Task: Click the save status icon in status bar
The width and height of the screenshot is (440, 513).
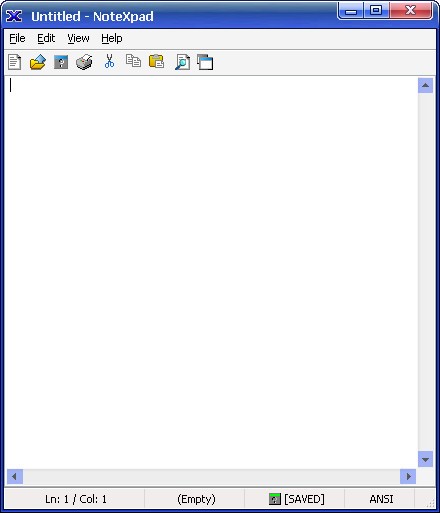Action: (275, 499)
